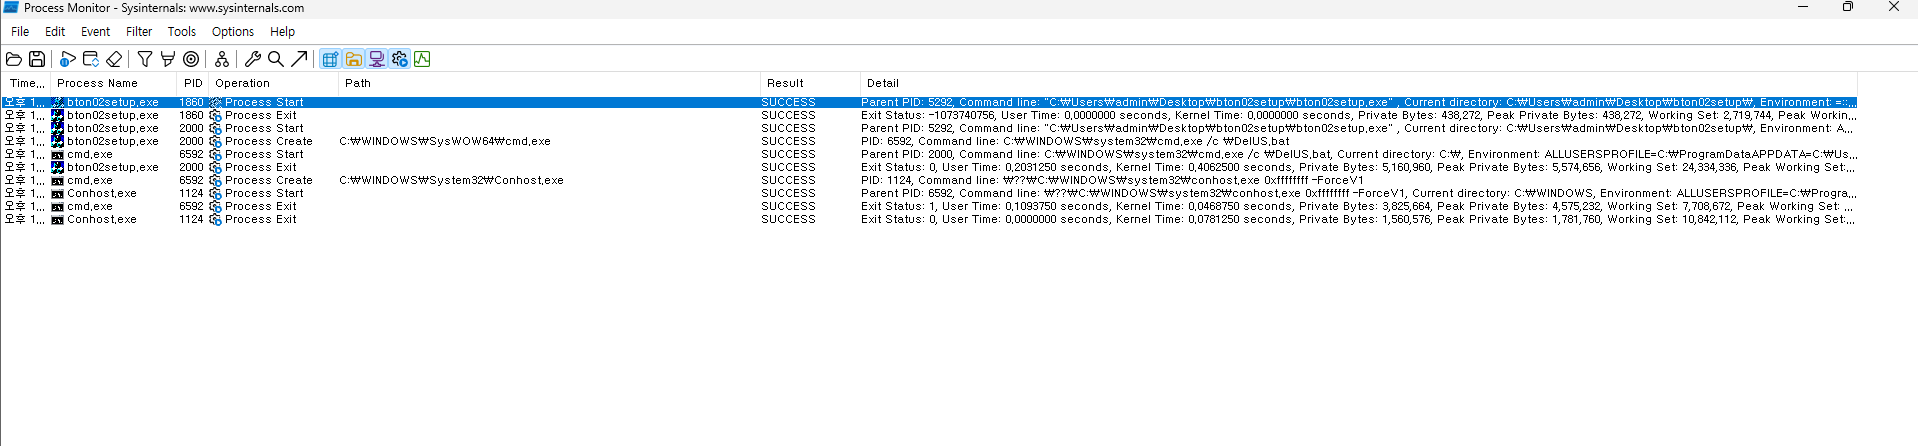Screen dimensions: 1918x446
Task: Toggle Show File System Activity icon
Action: 353,59
